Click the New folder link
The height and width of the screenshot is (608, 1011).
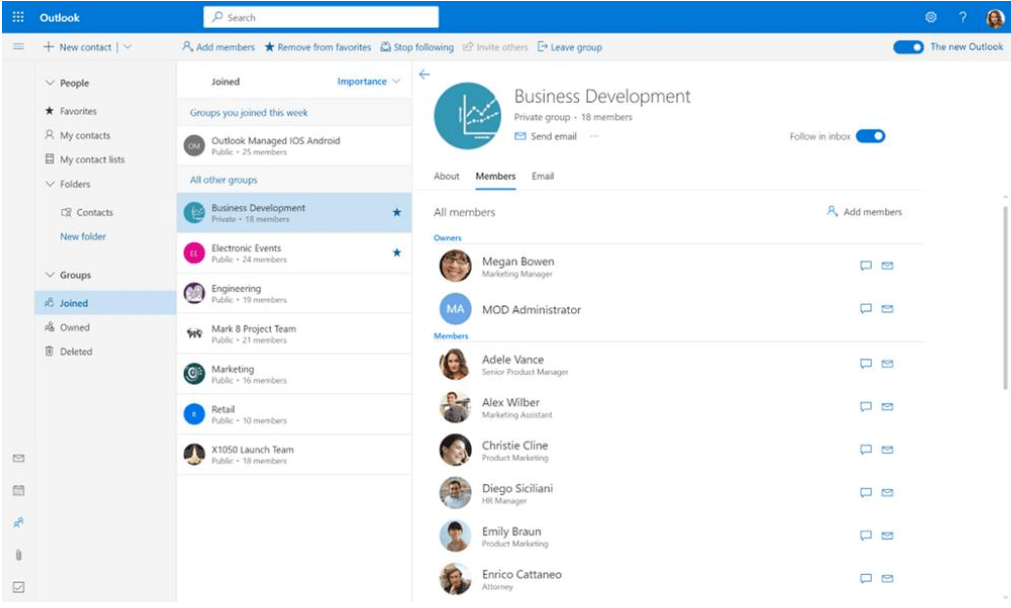click(x=83, y=237)
